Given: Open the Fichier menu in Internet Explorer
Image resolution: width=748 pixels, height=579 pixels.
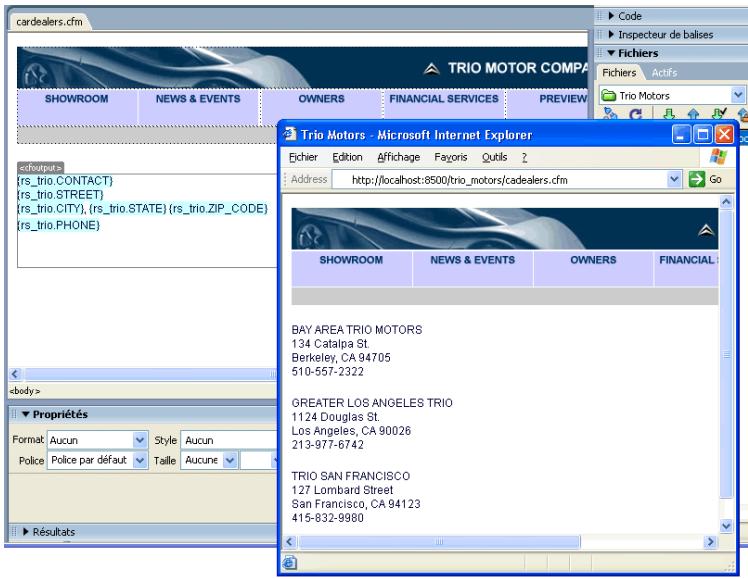Looking at the screenshot, I should click(303, 157).
